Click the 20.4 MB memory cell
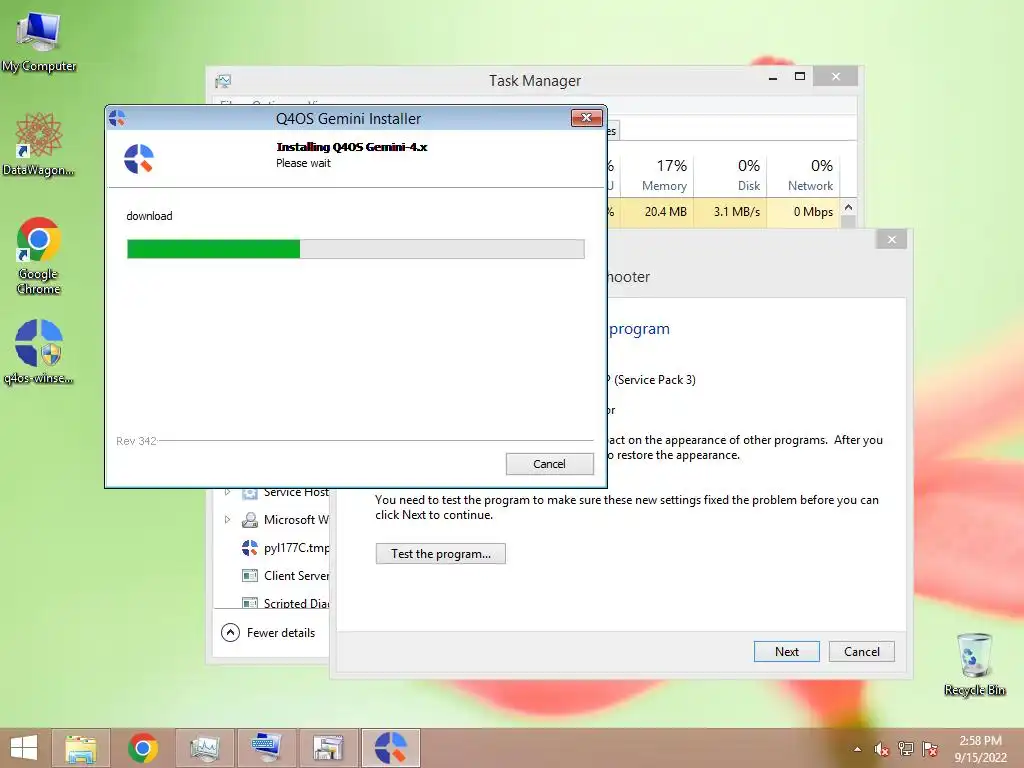The image size is (1024, 768). [x=658, y=212]
